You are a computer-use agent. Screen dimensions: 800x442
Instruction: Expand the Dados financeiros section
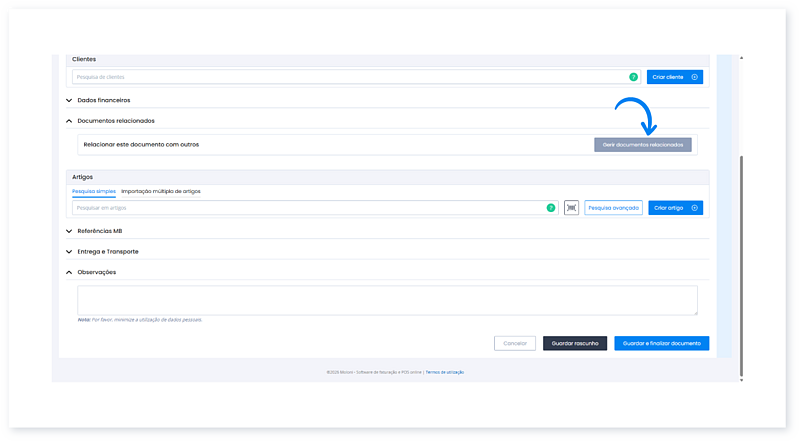click(x=69, y=100)
